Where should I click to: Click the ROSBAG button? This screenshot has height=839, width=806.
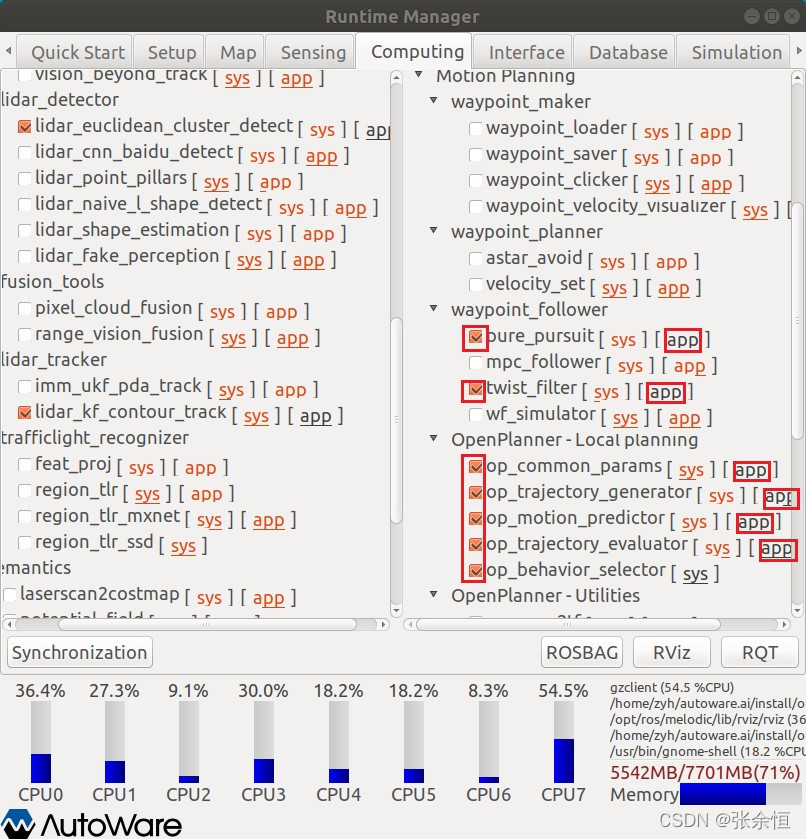click(x=582, y=653)
